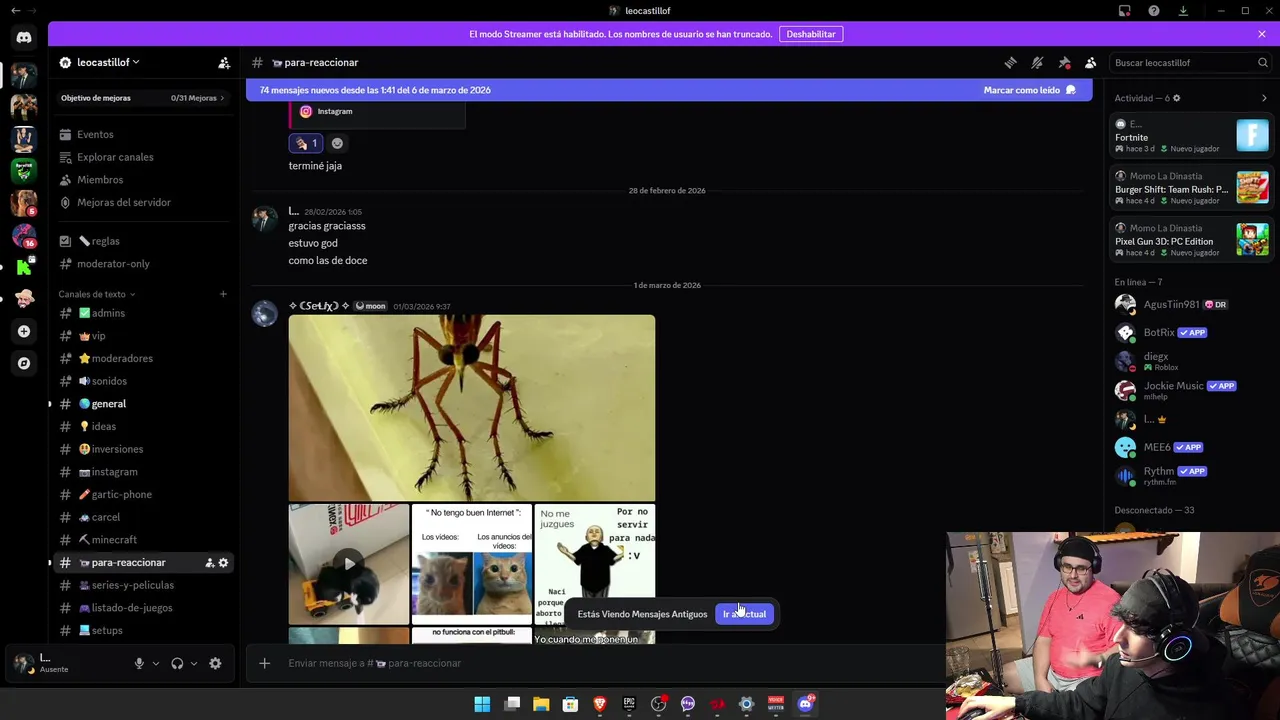Open the large insect image attachment
The image size is (1280, 720).
[472, 408]
